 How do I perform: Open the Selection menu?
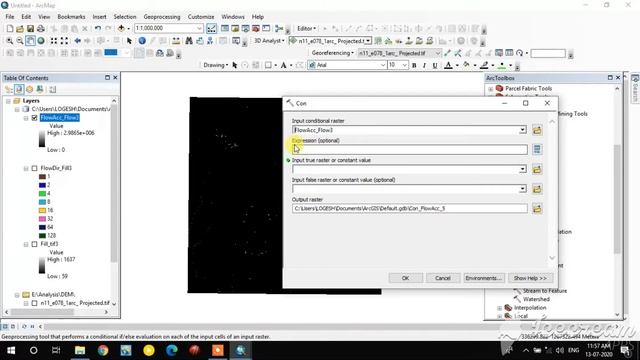(x=125, y=17)
